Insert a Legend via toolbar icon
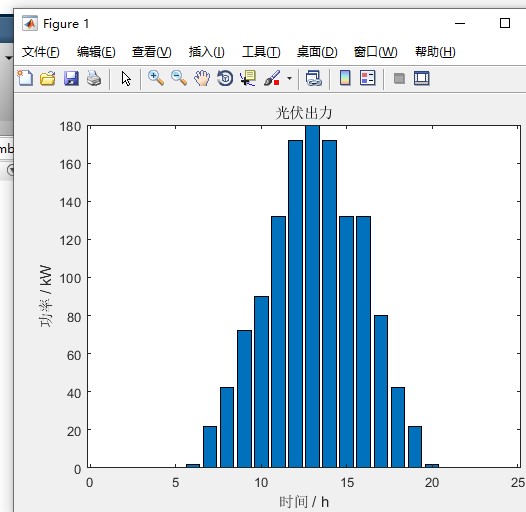 pyautogui.click(x=368, y=78)
